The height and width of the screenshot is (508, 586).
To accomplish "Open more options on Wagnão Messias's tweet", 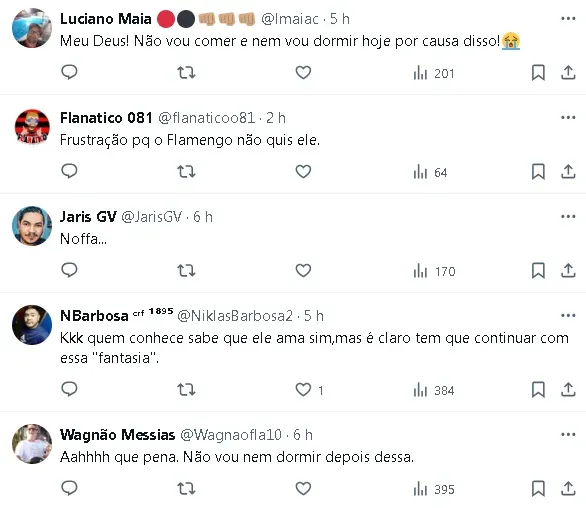I will coord(568,434).
